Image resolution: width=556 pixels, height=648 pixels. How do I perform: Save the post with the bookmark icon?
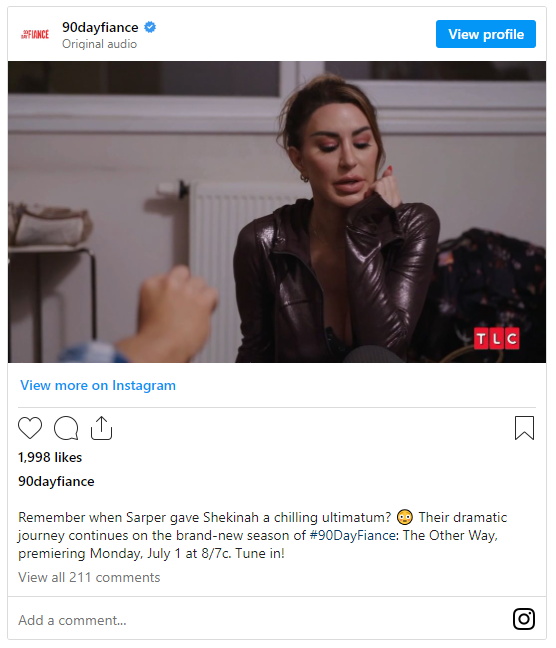[524, 428]
